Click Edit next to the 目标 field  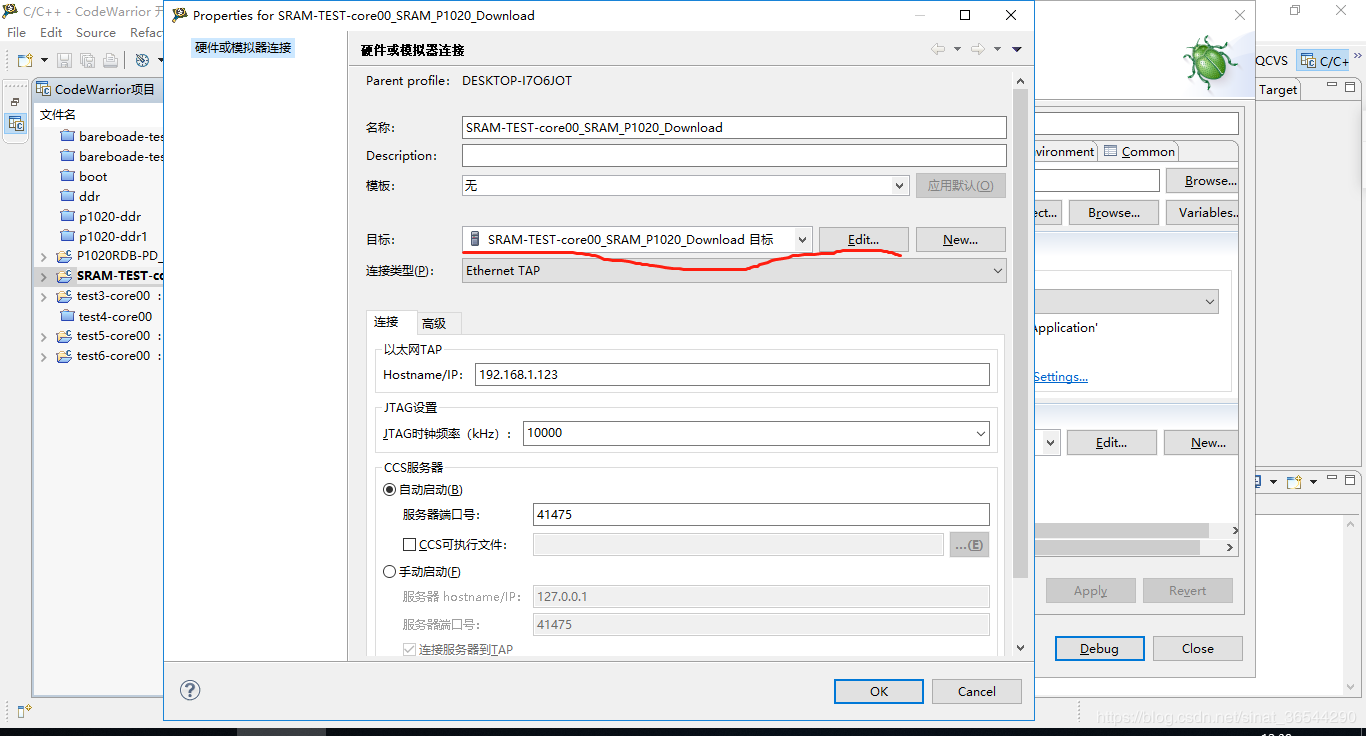[863, 240]
